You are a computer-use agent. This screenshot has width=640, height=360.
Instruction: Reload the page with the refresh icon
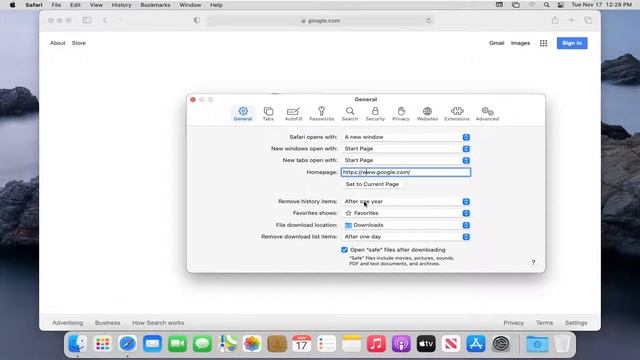pyautogui.click(x=428, y=20)
